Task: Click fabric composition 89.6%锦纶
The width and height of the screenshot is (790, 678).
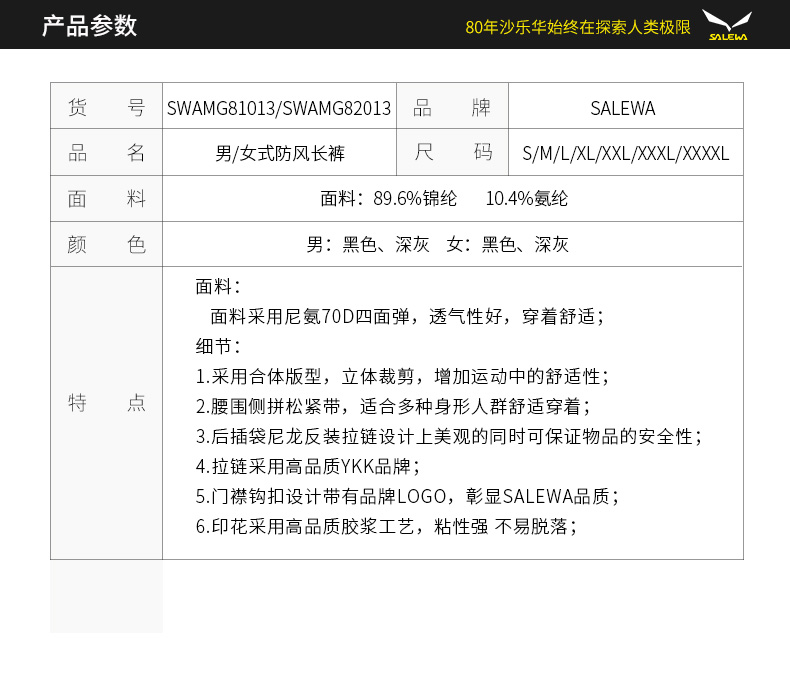Action: [x=415, y=198]
